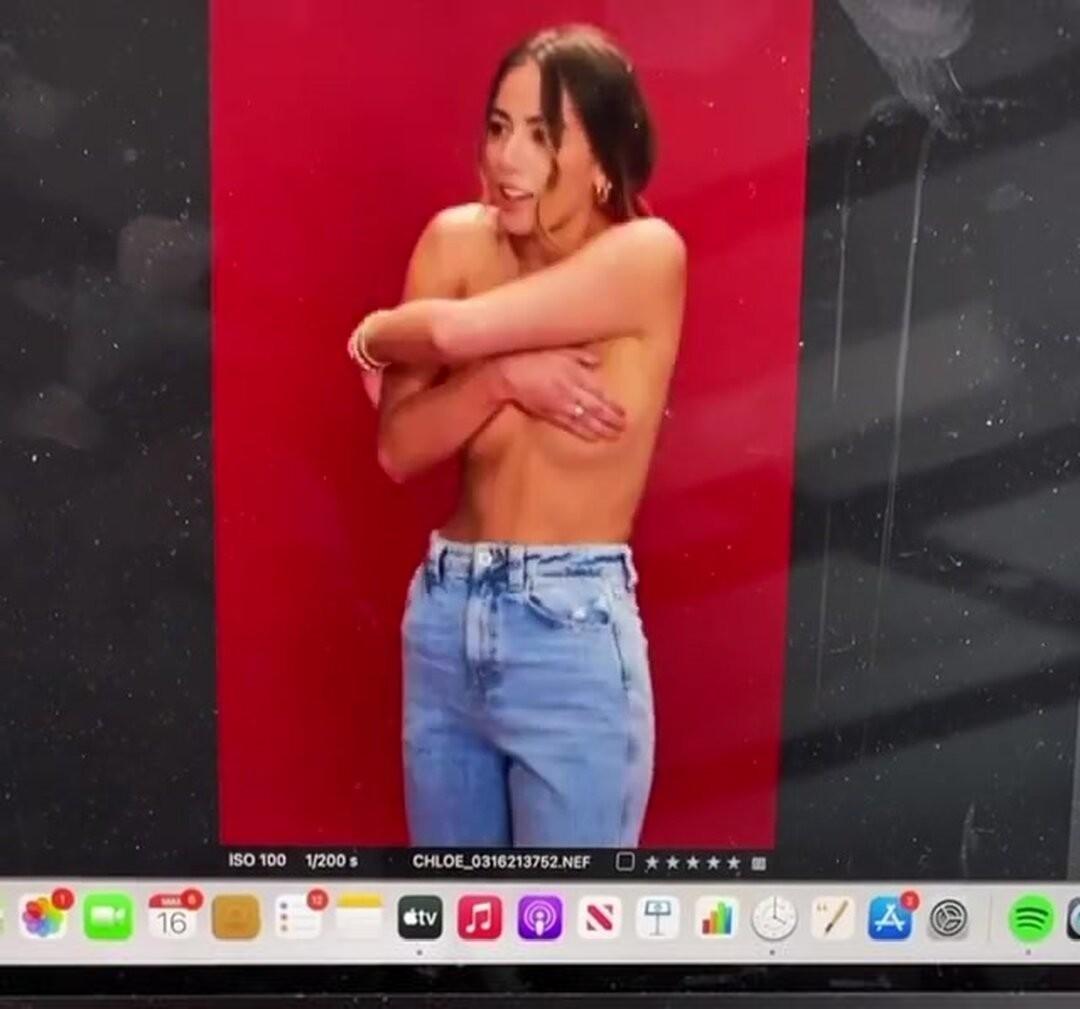
Task: Launch Spotify from the Dock
Action: click(1030, 918)
